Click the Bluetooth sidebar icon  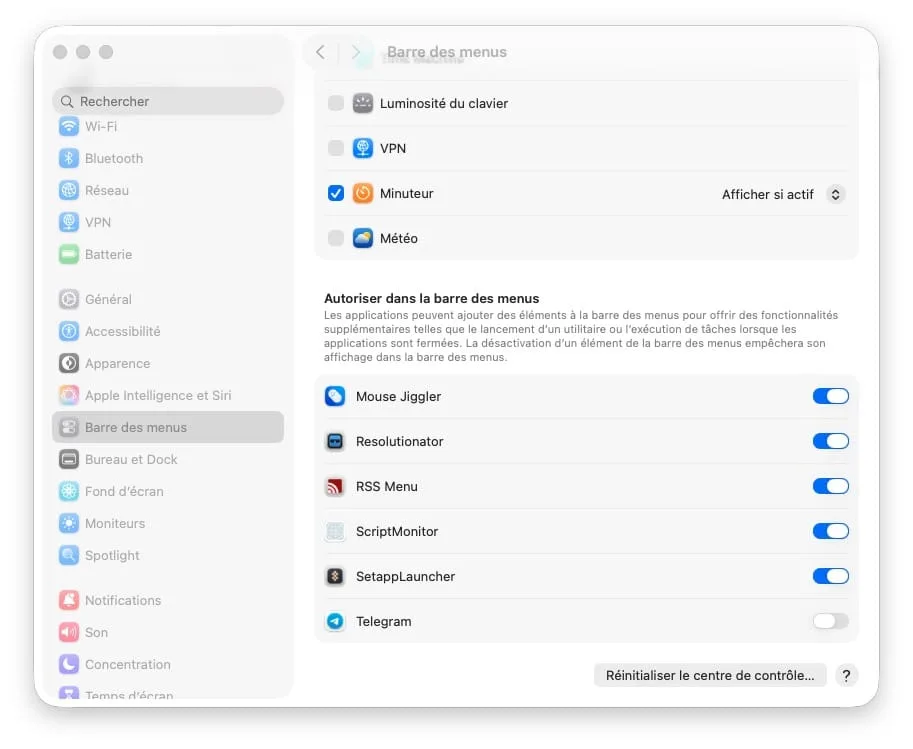(x=69, y=158)
